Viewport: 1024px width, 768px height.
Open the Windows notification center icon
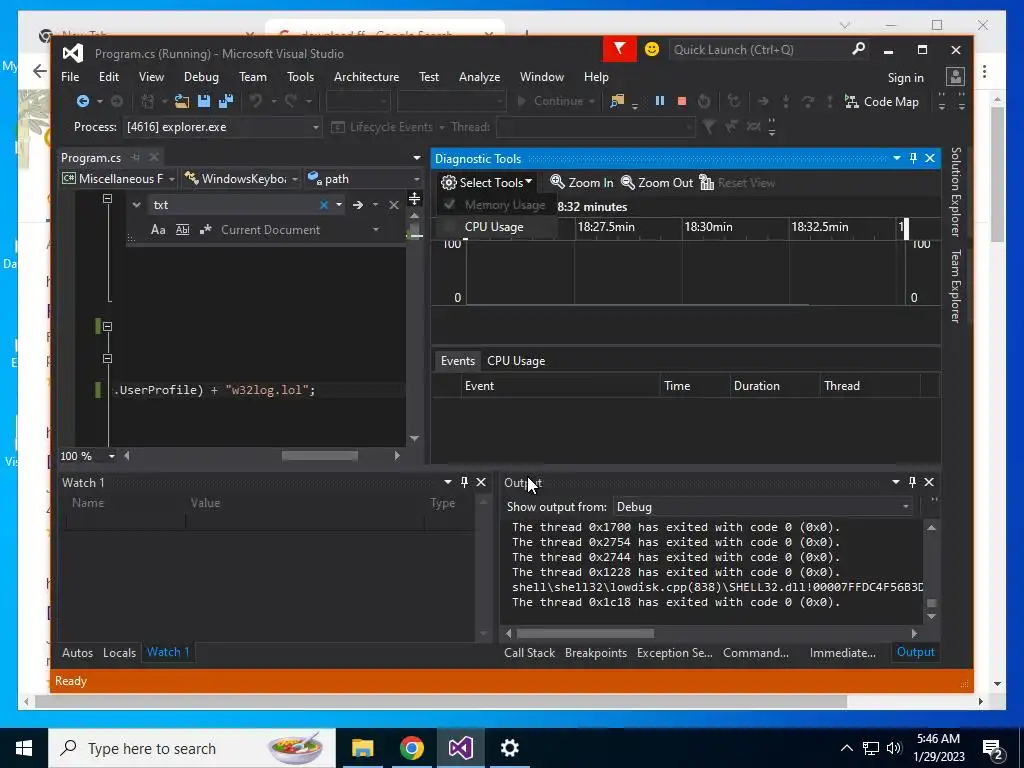[993, 749]
